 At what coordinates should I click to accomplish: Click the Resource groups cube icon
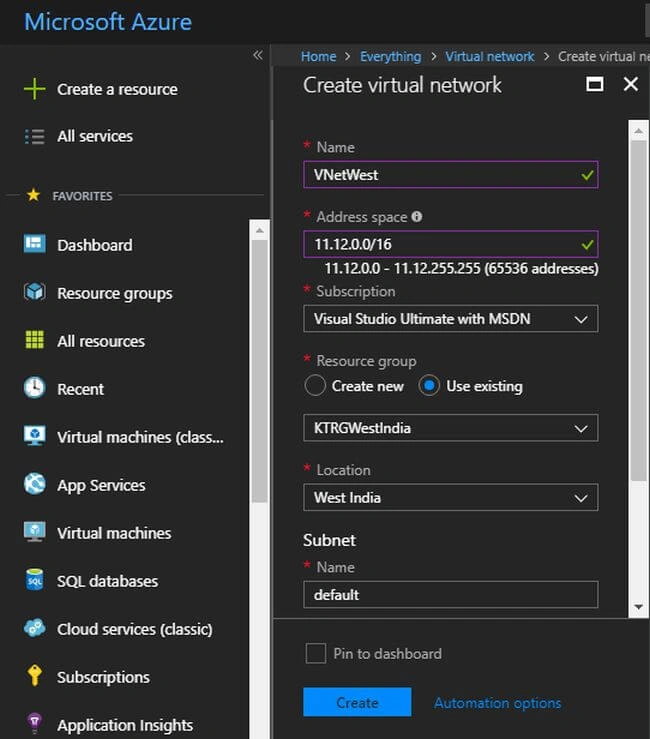(34, 292)
